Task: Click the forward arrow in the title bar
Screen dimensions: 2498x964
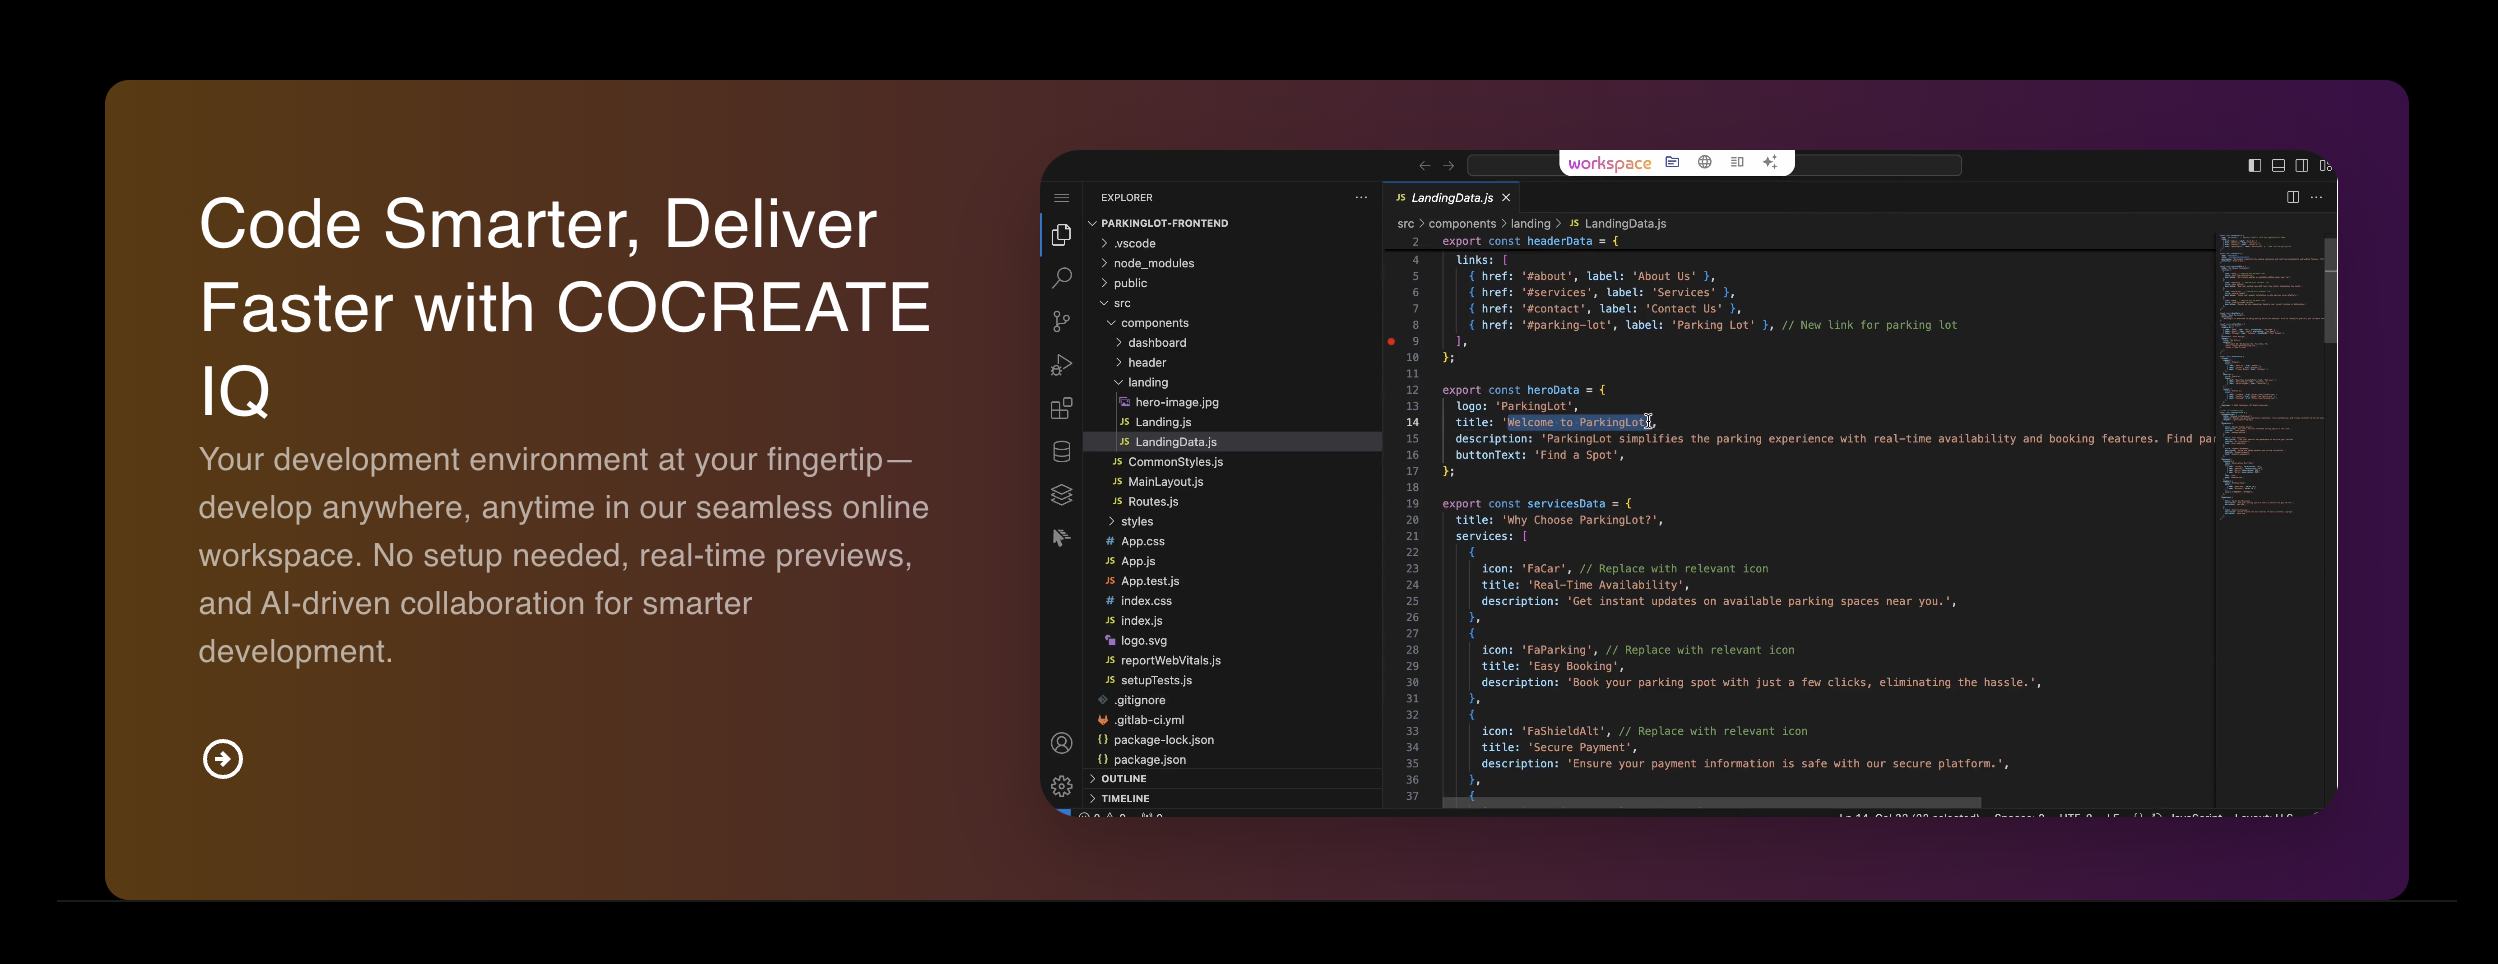Action: coord(1448,166)
